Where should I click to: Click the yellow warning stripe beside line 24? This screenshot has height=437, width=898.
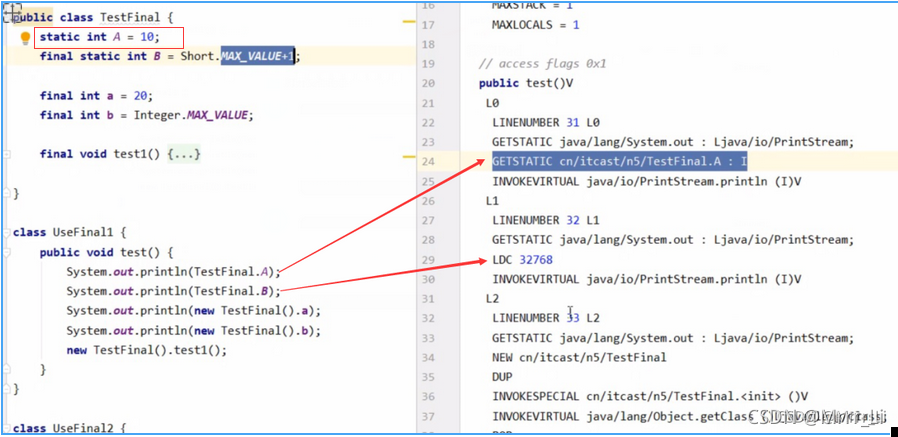(409, 156)
